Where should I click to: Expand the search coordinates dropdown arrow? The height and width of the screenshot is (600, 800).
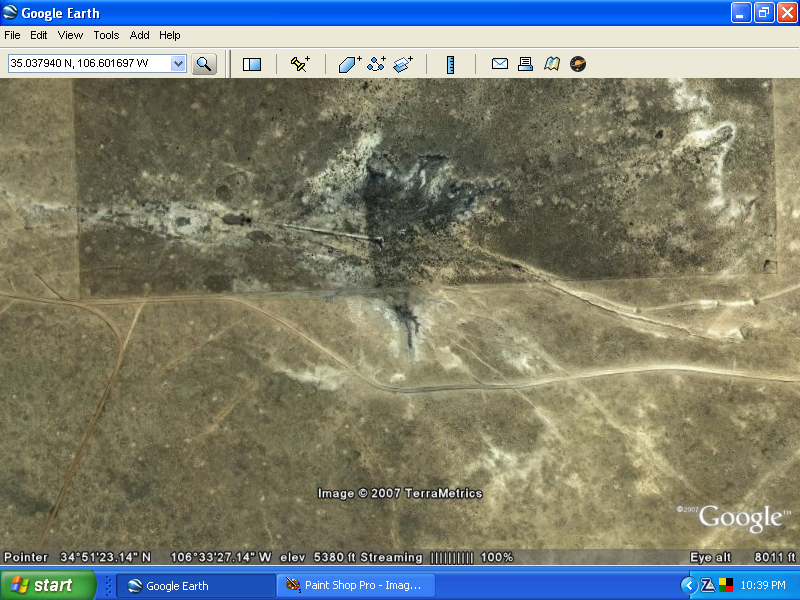(x=178, y=64)
